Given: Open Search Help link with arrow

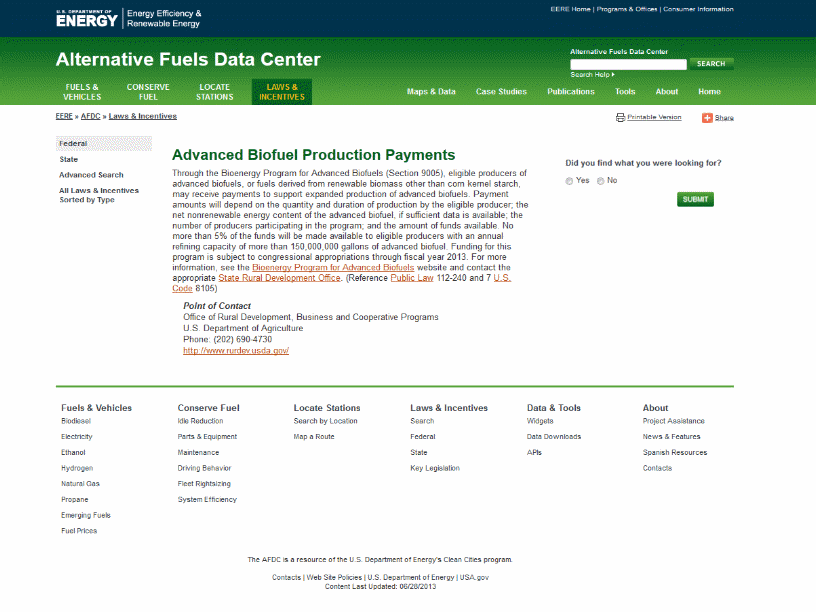Looking at the screenshot, I should 592,75.
